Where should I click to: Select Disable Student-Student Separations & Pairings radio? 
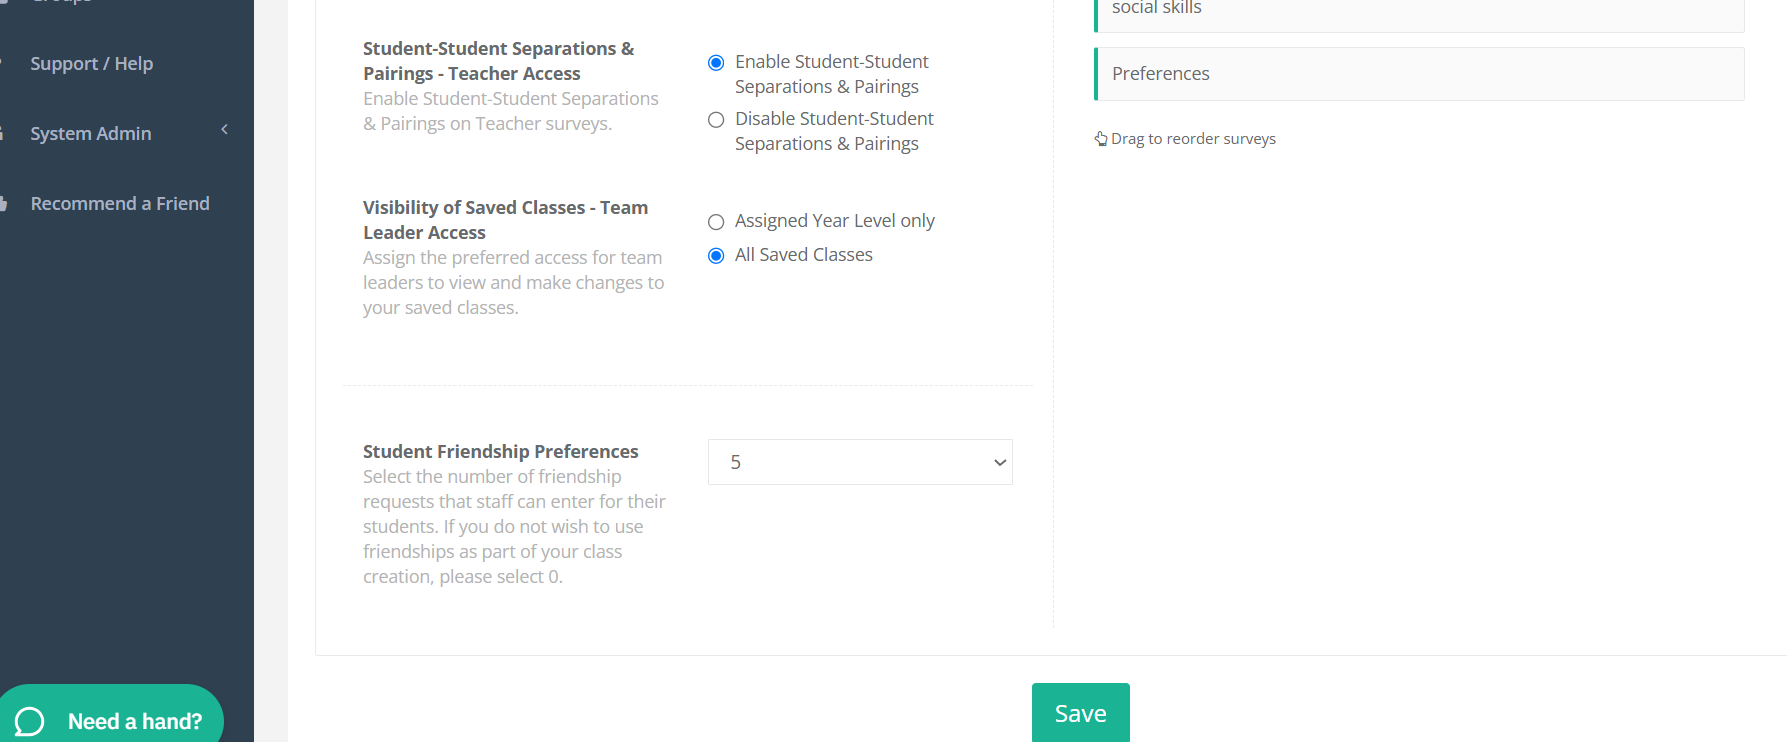(x=716, y=120)
